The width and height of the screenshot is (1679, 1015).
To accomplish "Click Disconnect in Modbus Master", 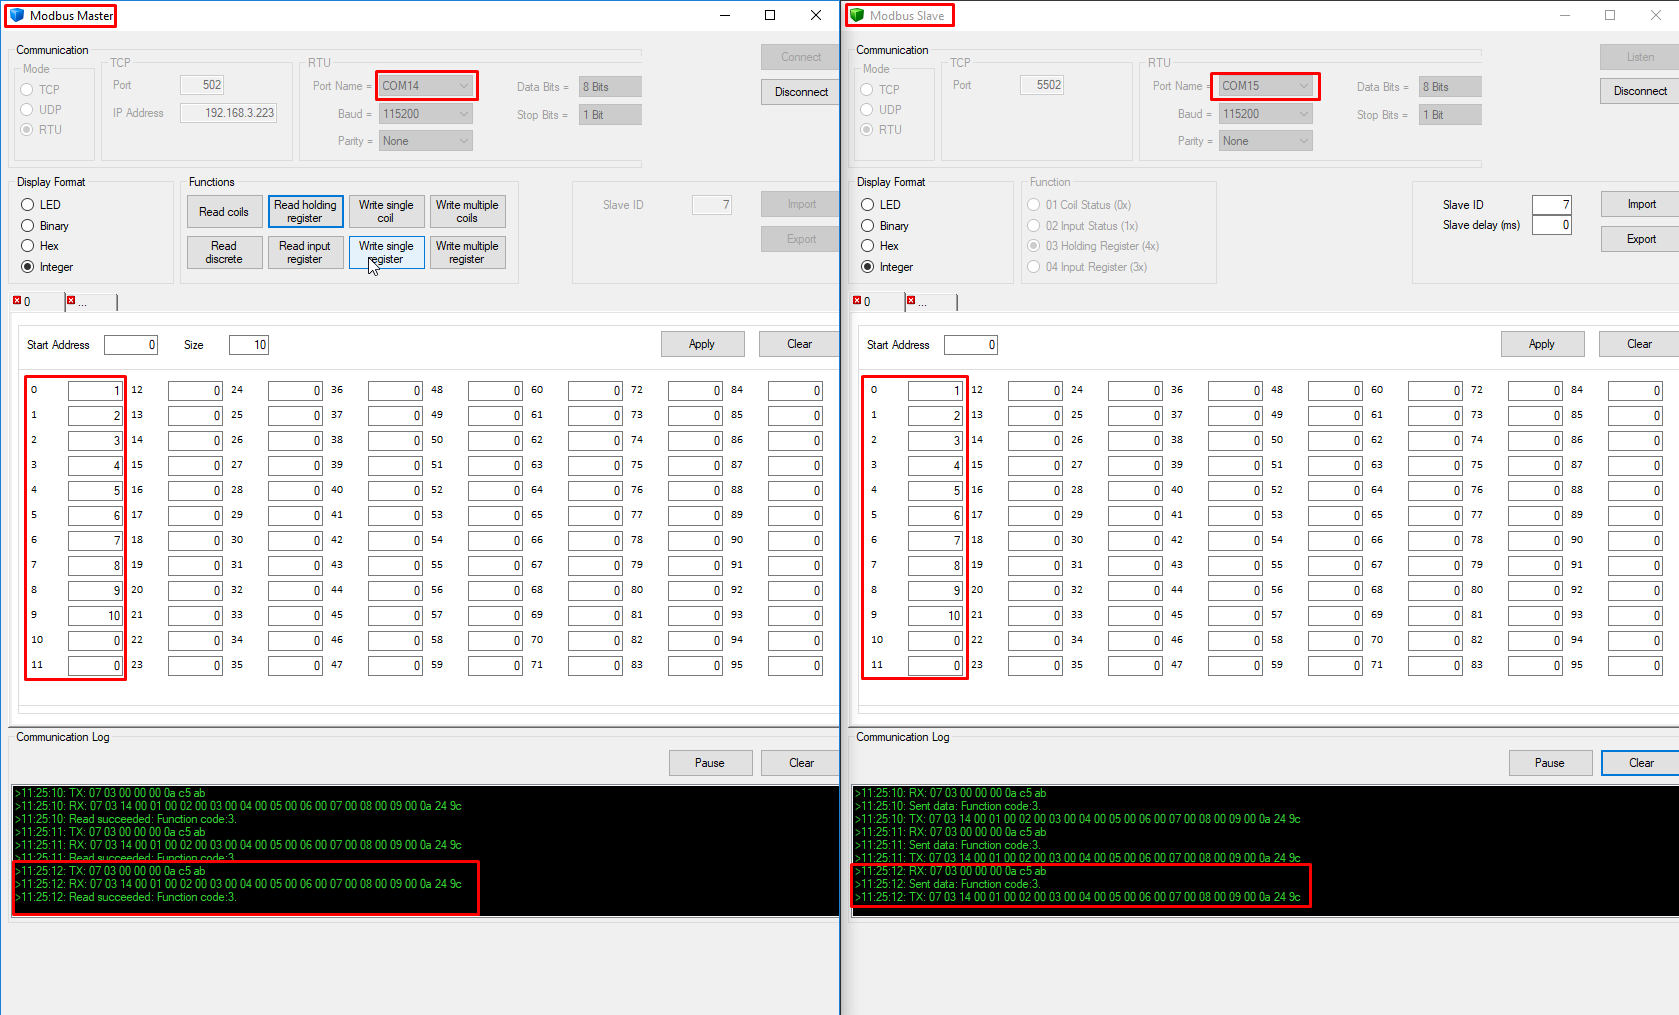I will click(x=801, y=92).
